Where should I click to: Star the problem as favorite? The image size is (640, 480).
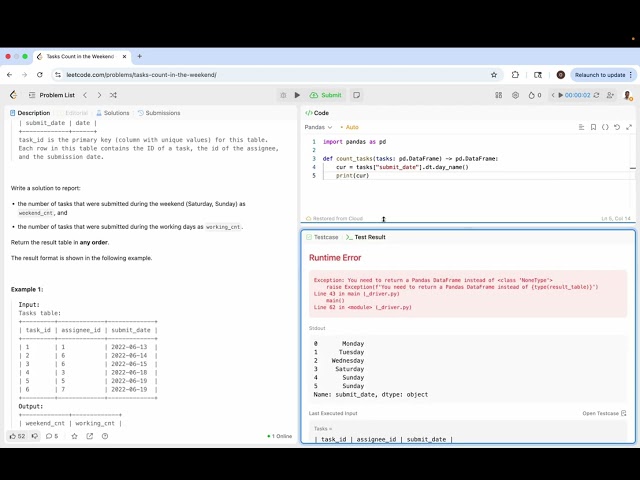pos(73,436)
